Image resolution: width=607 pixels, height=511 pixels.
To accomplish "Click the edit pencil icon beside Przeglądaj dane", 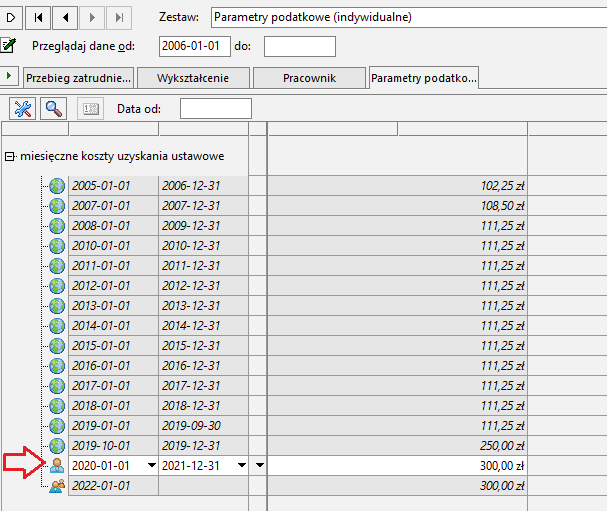I will click(8, 45).
